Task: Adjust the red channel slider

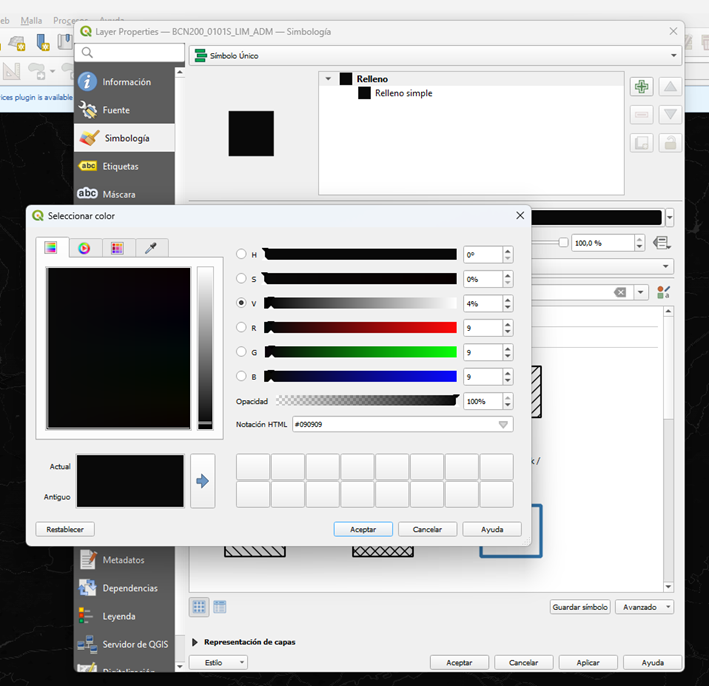Action: [360, 327]
